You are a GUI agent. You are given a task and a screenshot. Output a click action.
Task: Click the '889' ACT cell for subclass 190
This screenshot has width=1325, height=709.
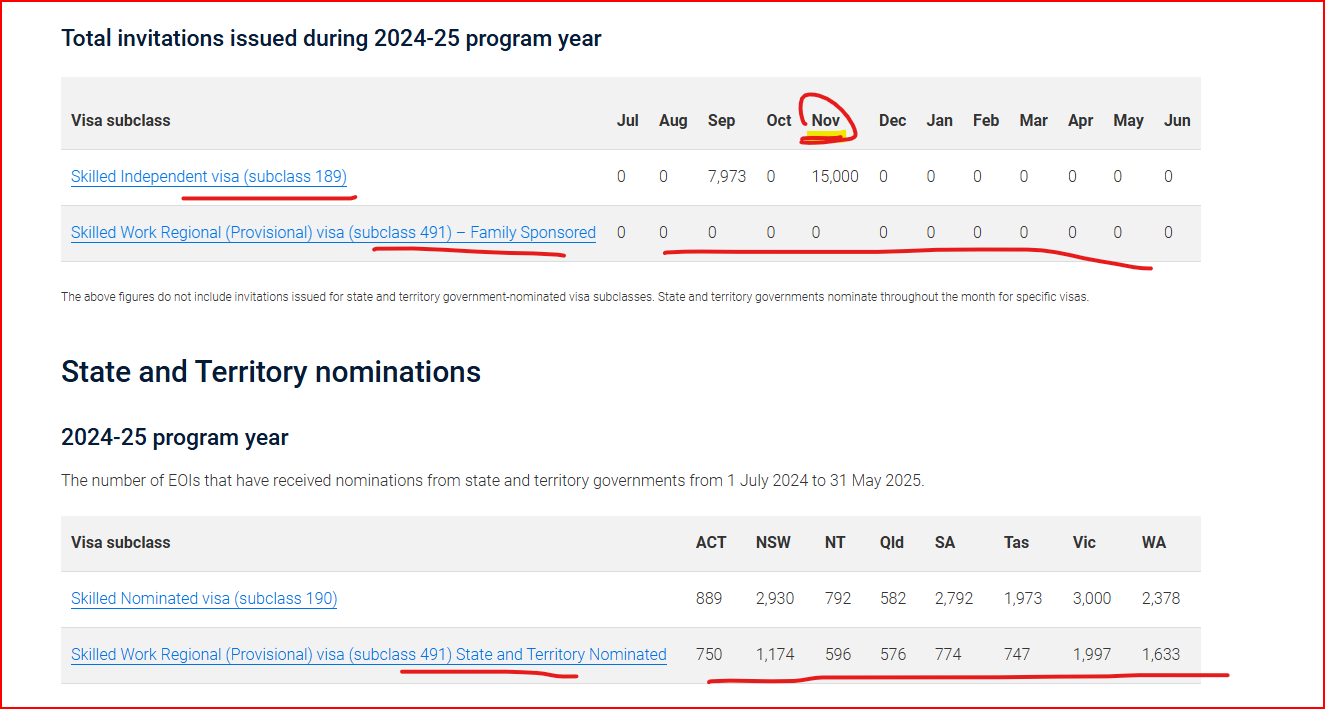coord(709,599)
